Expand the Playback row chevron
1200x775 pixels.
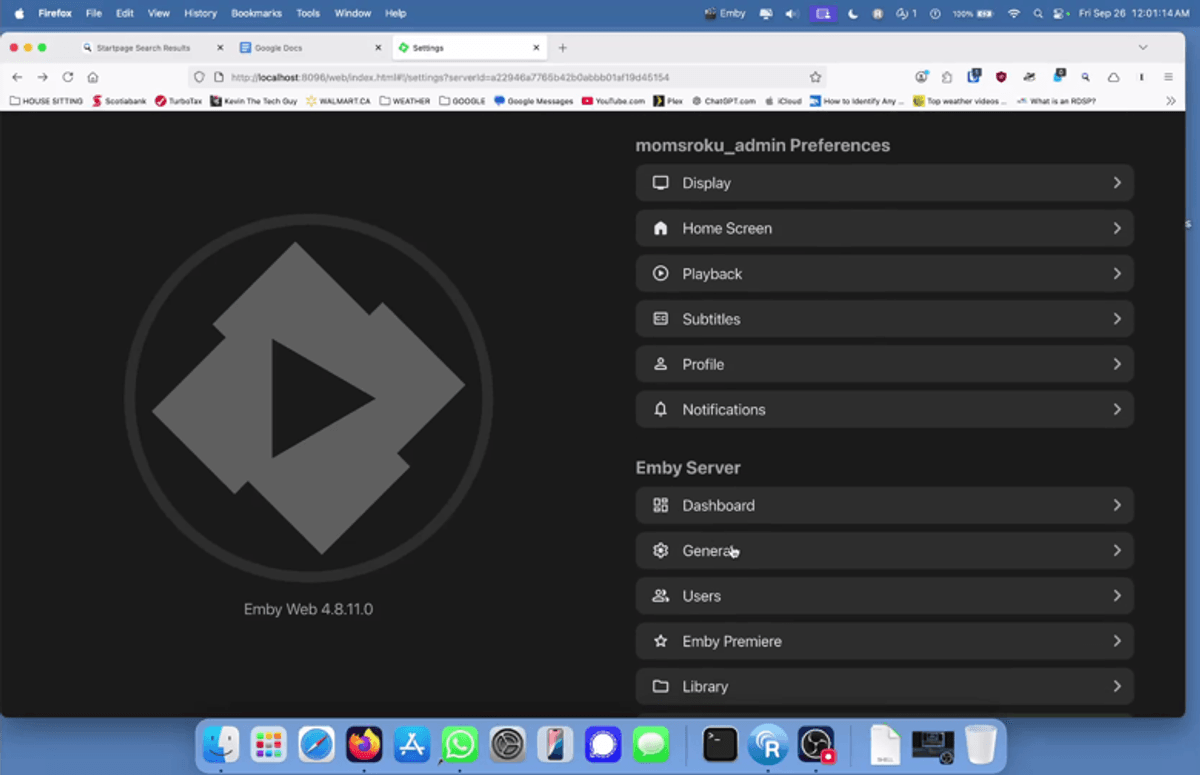click(x=1116, y=274)
